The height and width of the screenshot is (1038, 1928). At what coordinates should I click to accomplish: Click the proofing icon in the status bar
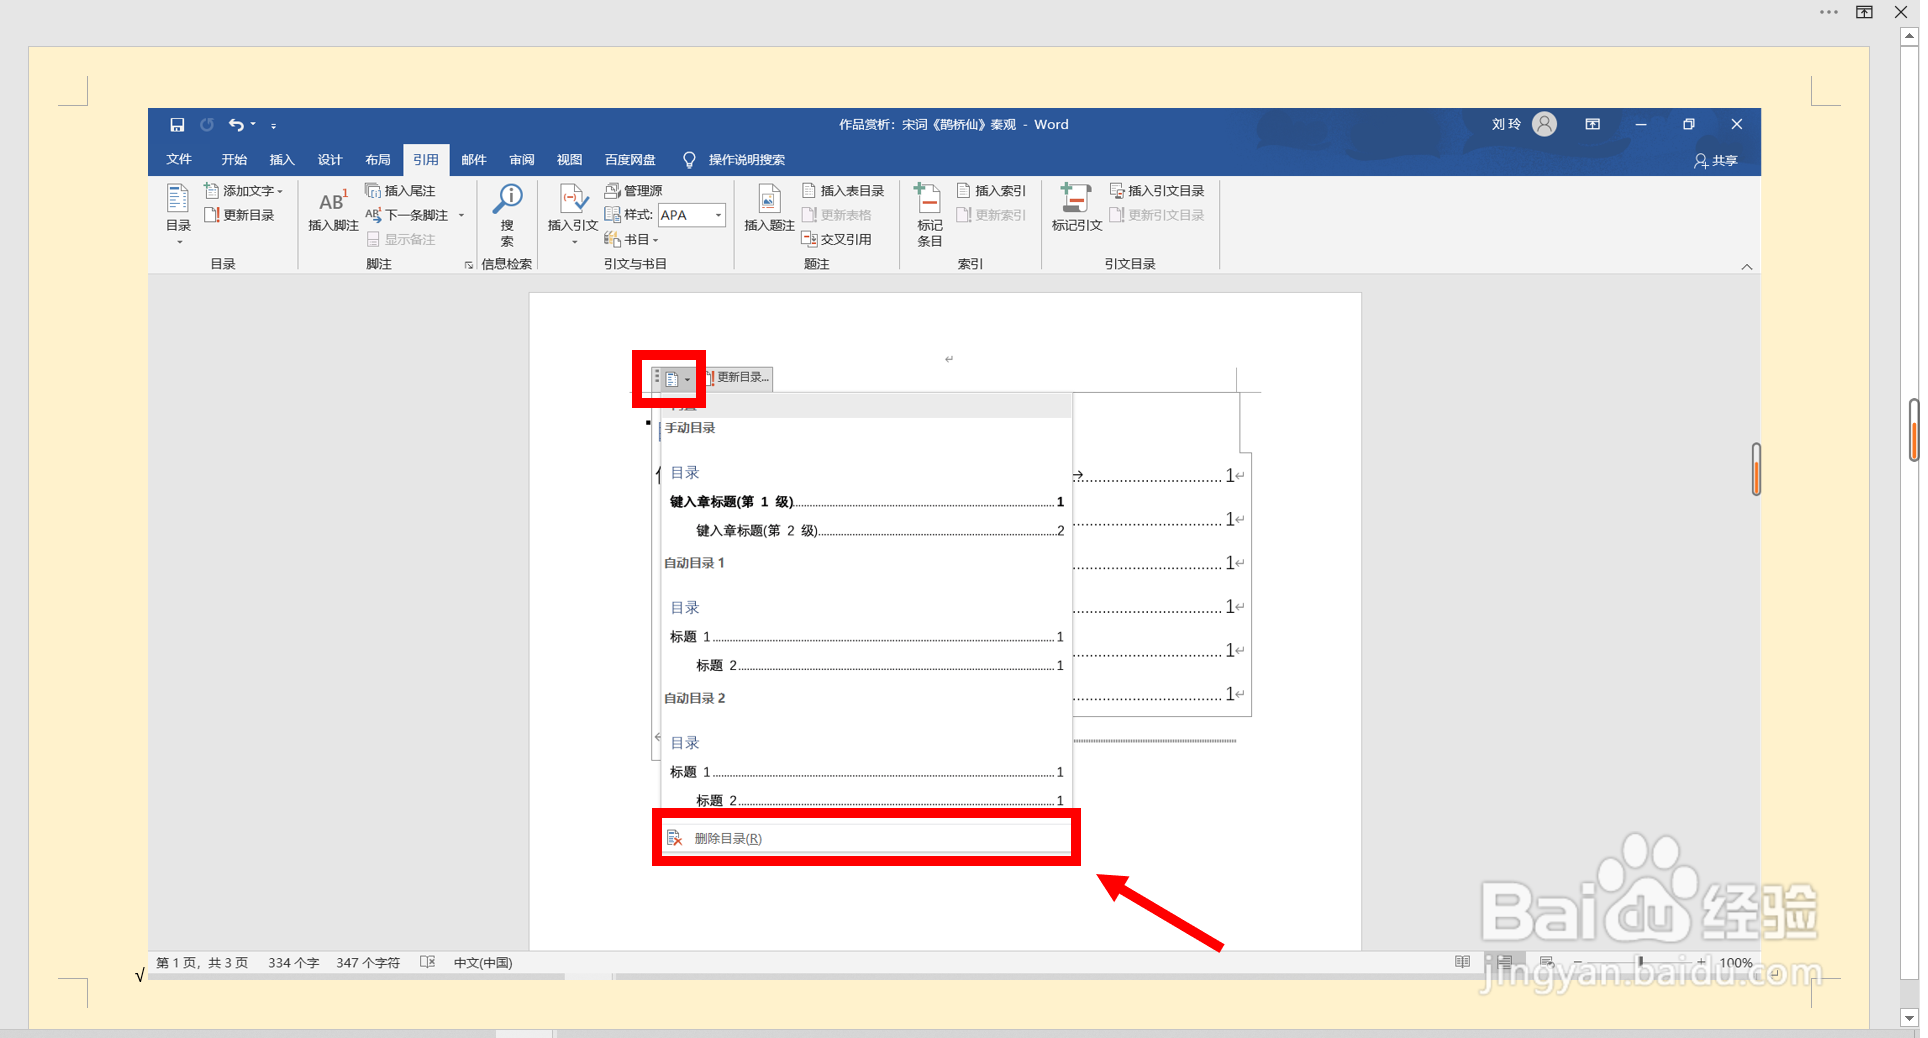[427, 962]
